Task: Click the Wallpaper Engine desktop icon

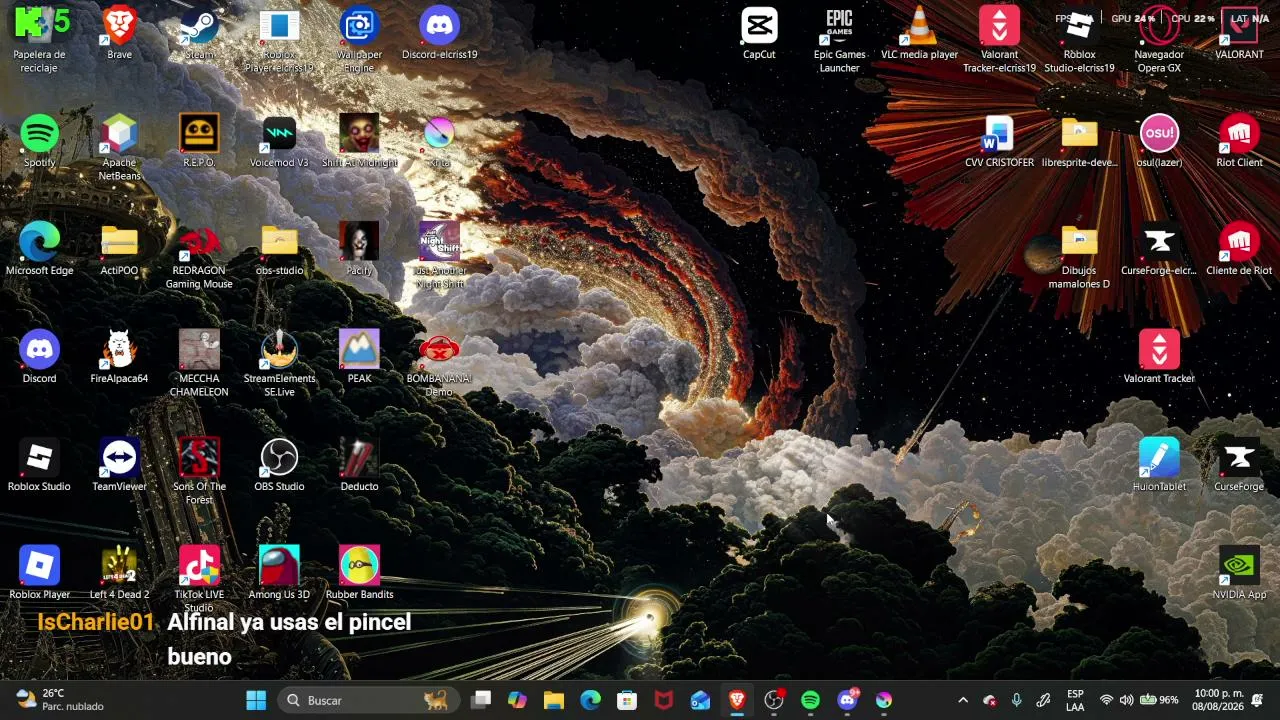Action: [359, 40]
